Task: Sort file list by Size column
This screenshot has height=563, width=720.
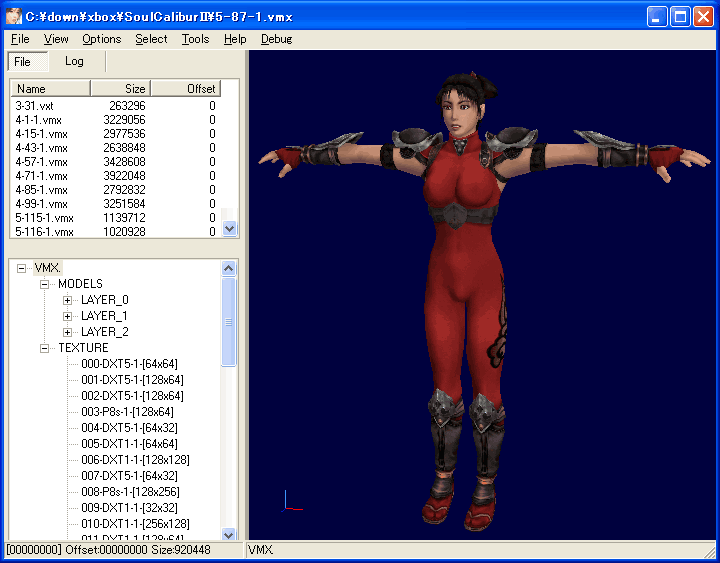Action: (121, 88)
